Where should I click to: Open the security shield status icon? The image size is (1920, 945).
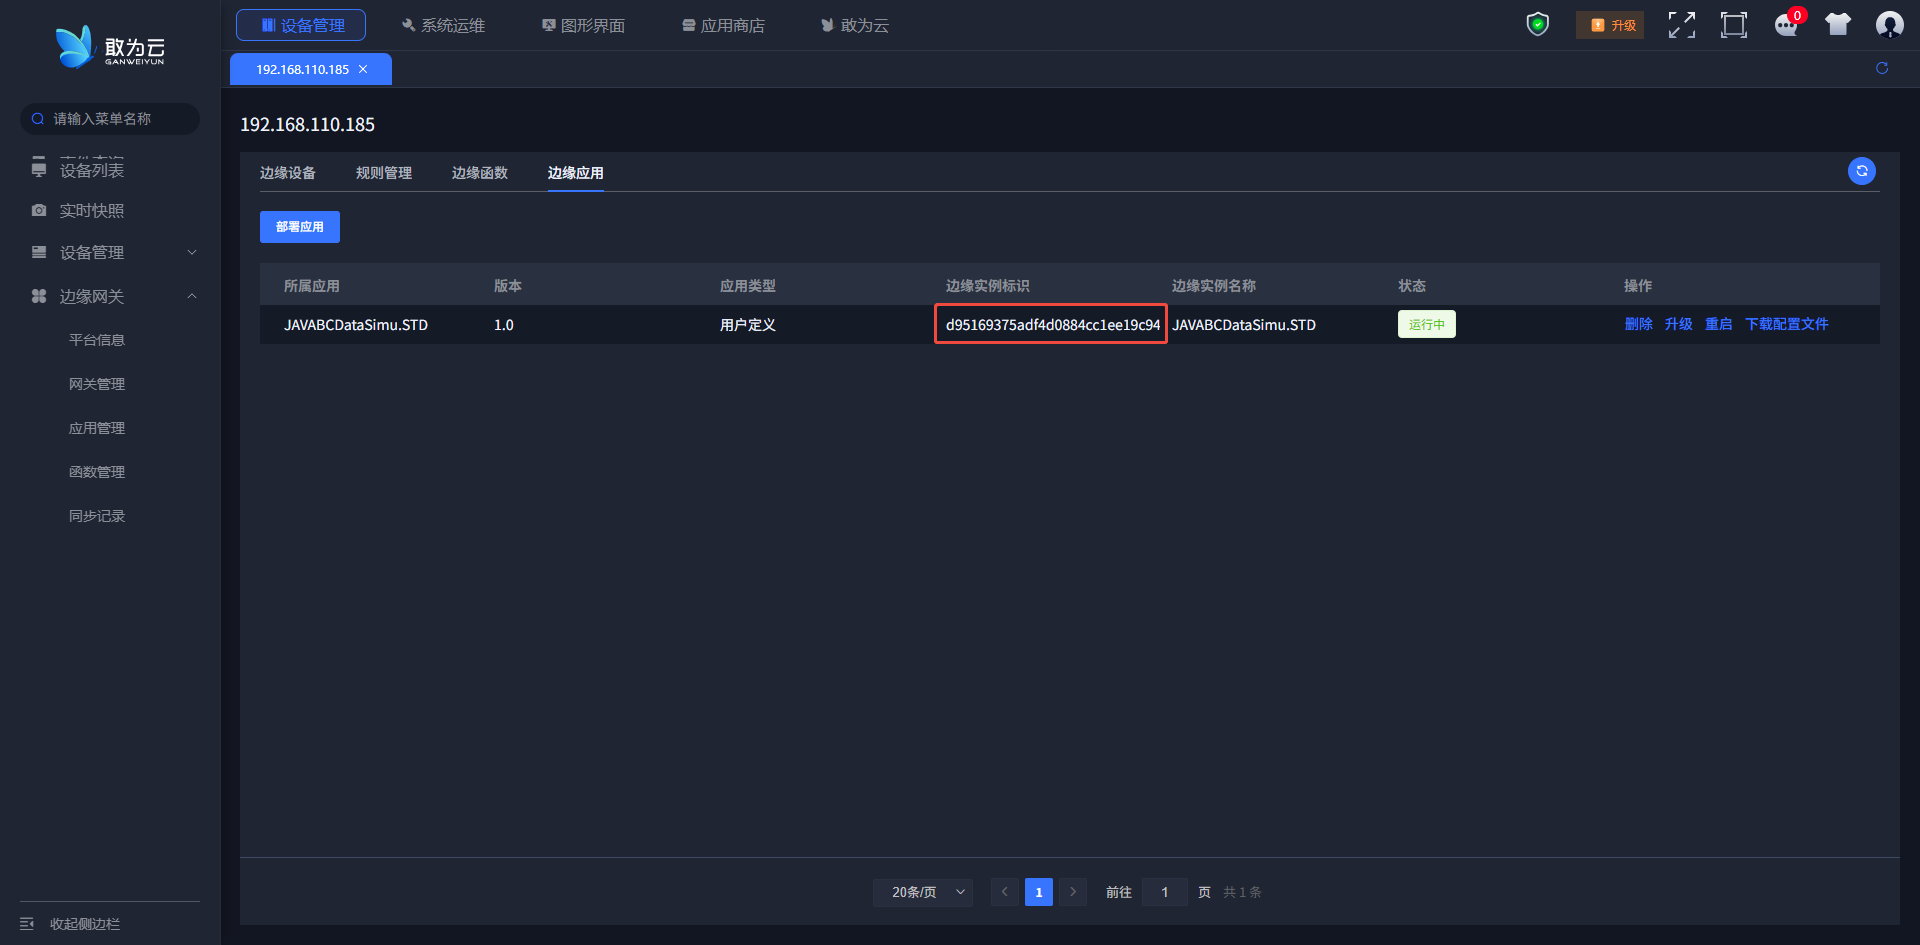point(1538,24)
